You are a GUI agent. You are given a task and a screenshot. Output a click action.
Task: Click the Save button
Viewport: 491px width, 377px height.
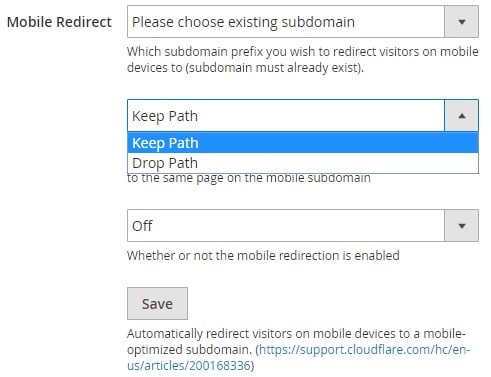tap(157, 304)
